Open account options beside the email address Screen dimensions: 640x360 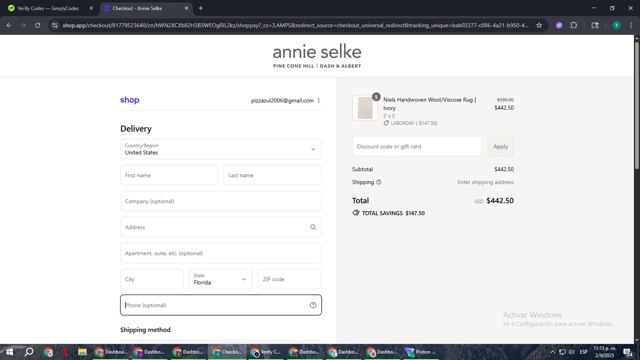point(319,100)
